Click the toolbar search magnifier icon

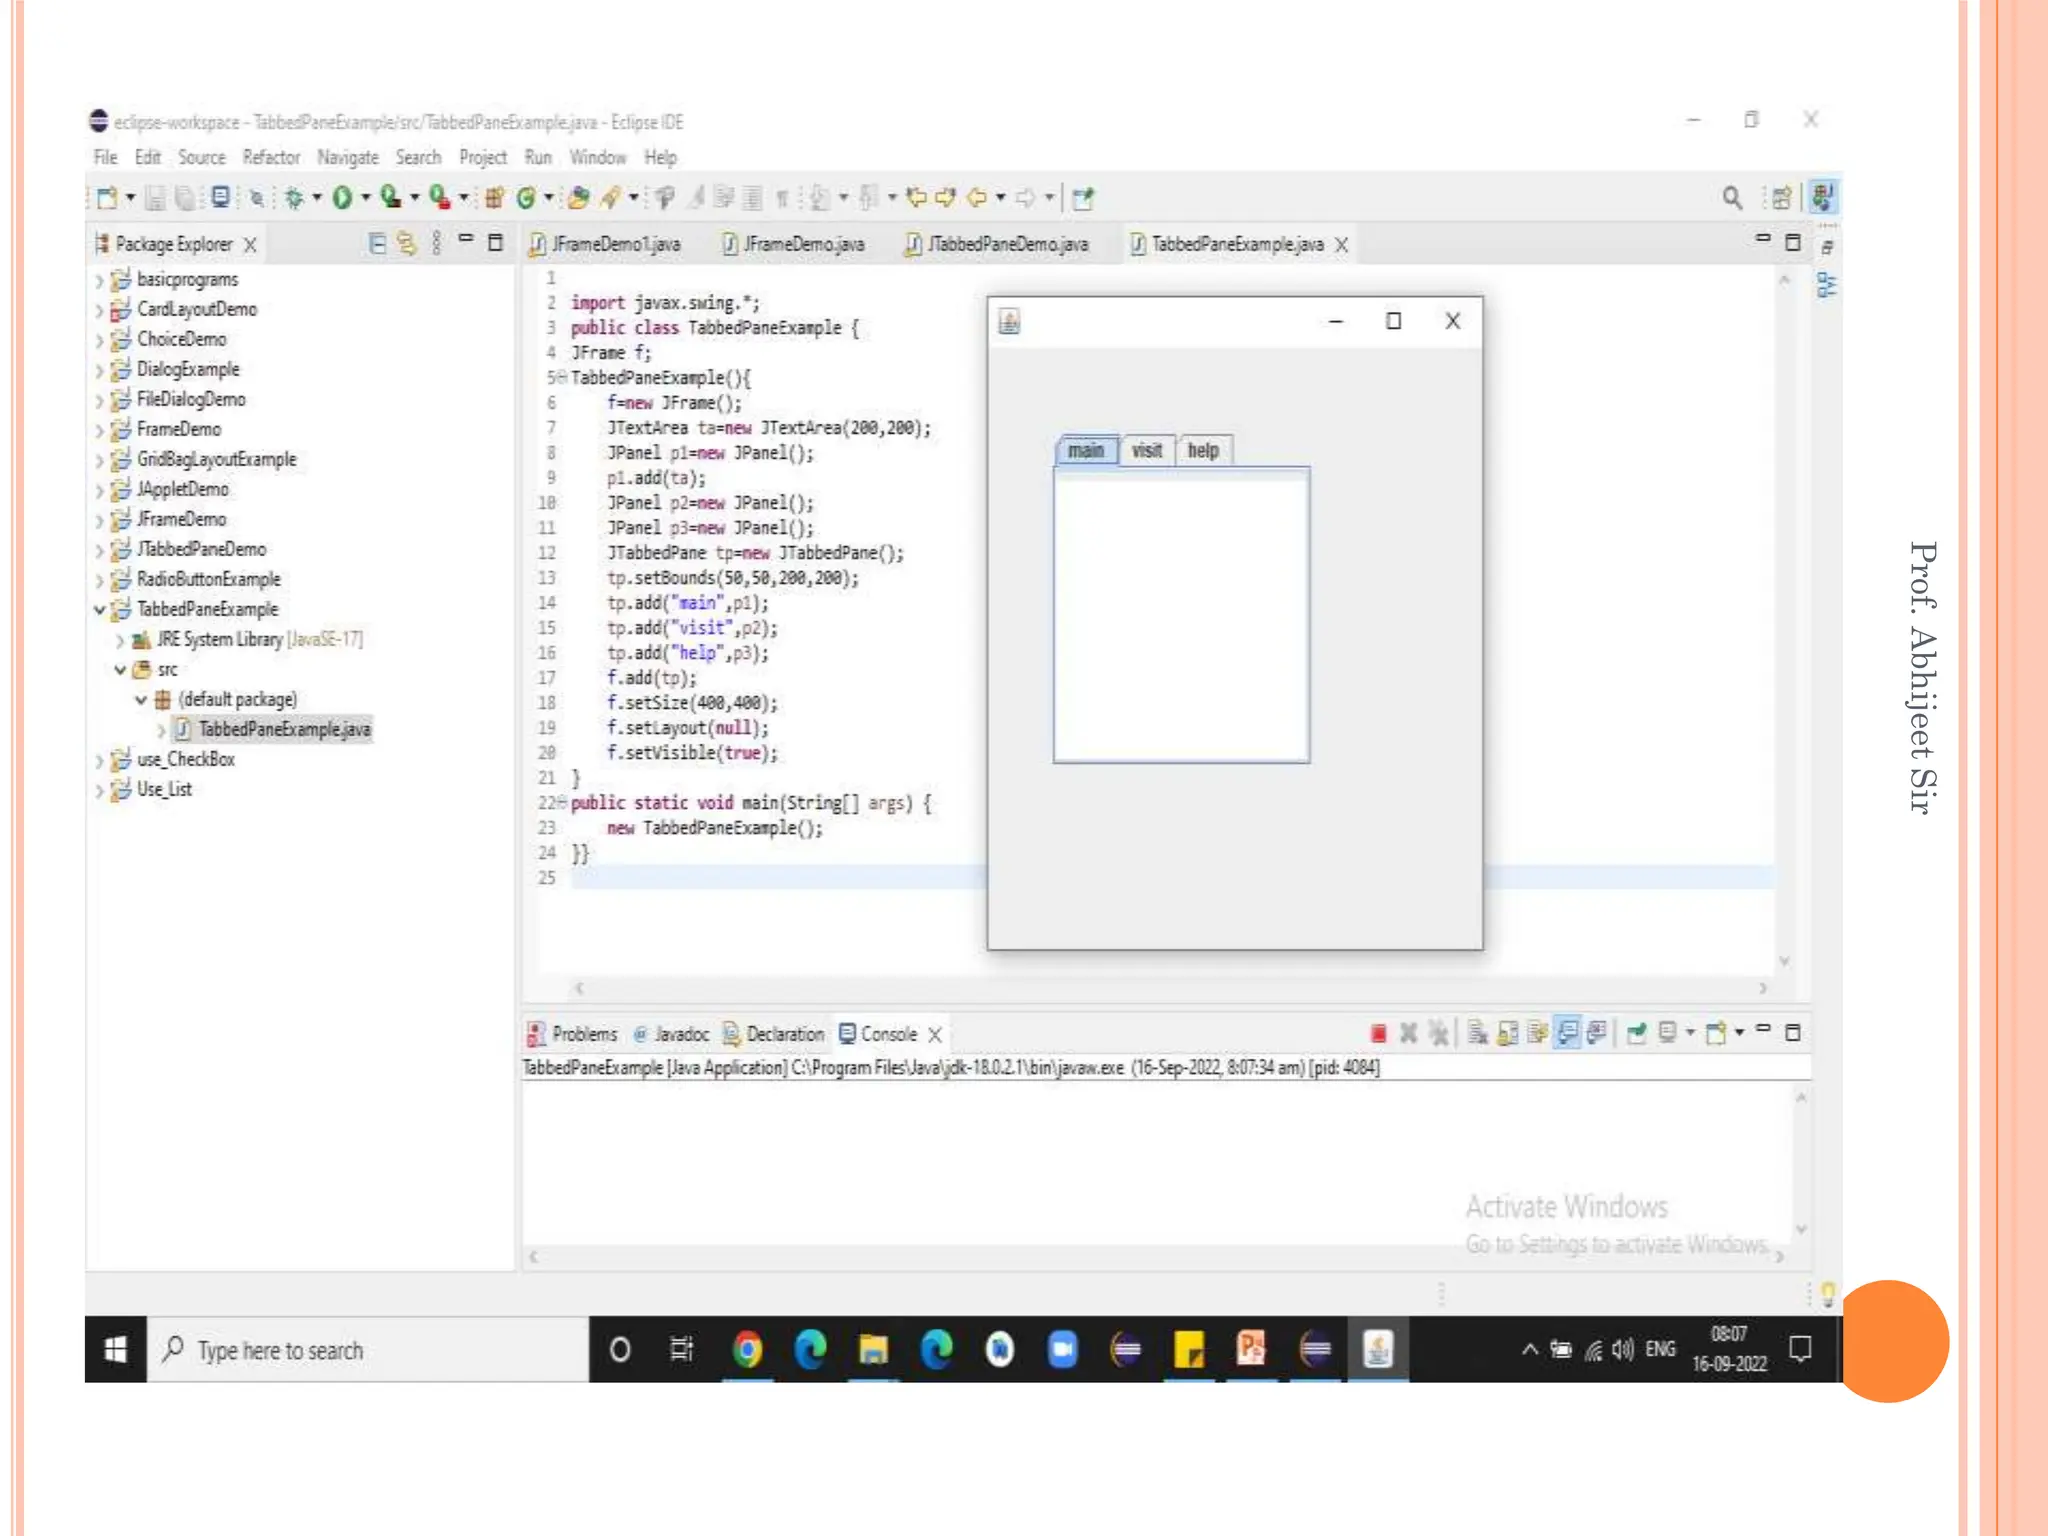(1732, 198)
